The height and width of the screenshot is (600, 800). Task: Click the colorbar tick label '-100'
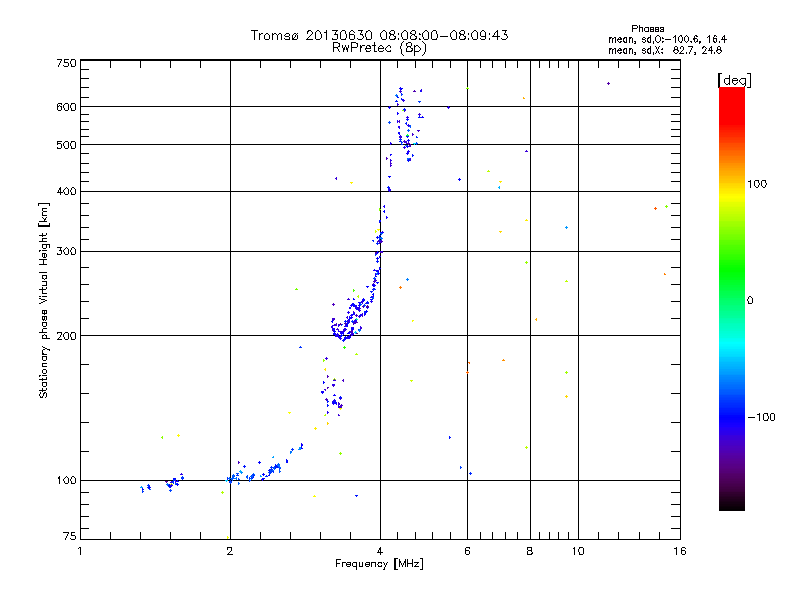pos(761,417)
